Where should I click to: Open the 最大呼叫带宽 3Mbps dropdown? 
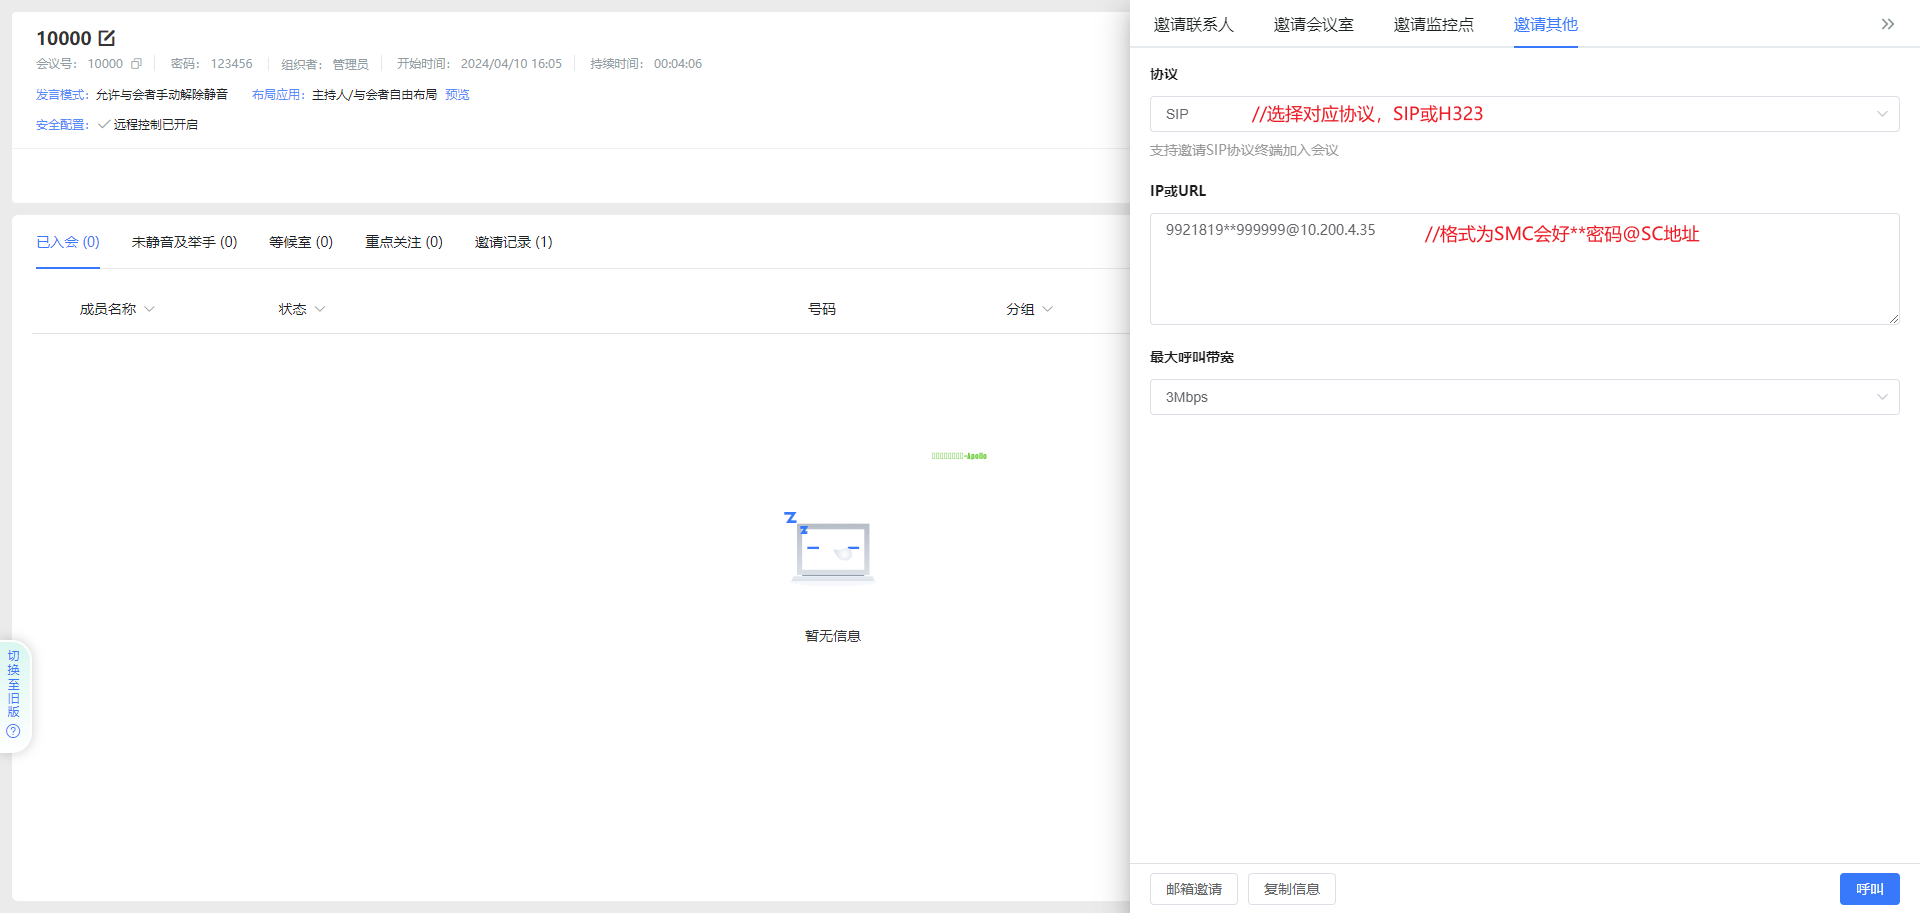[1524, 397]
